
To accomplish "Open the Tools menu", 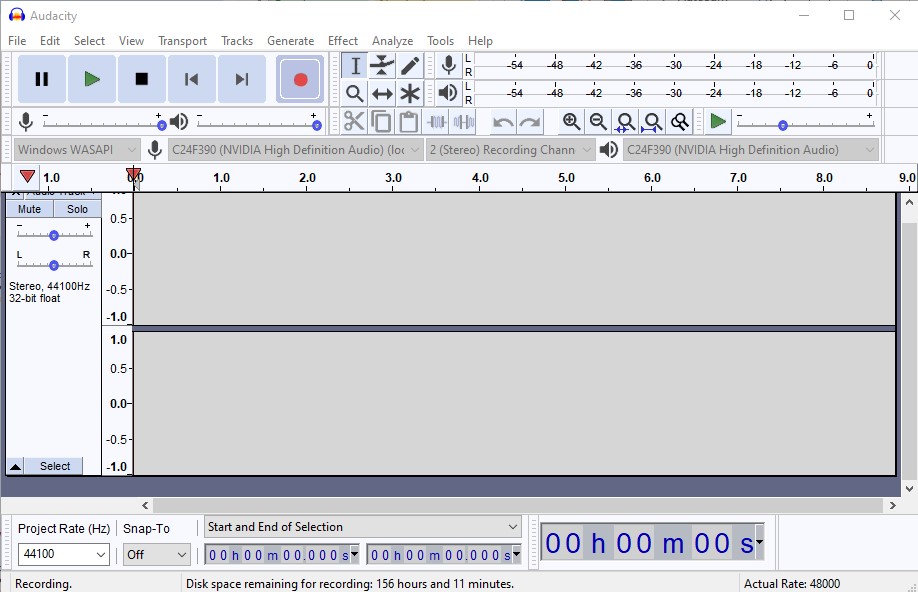I will coord(441,41).
